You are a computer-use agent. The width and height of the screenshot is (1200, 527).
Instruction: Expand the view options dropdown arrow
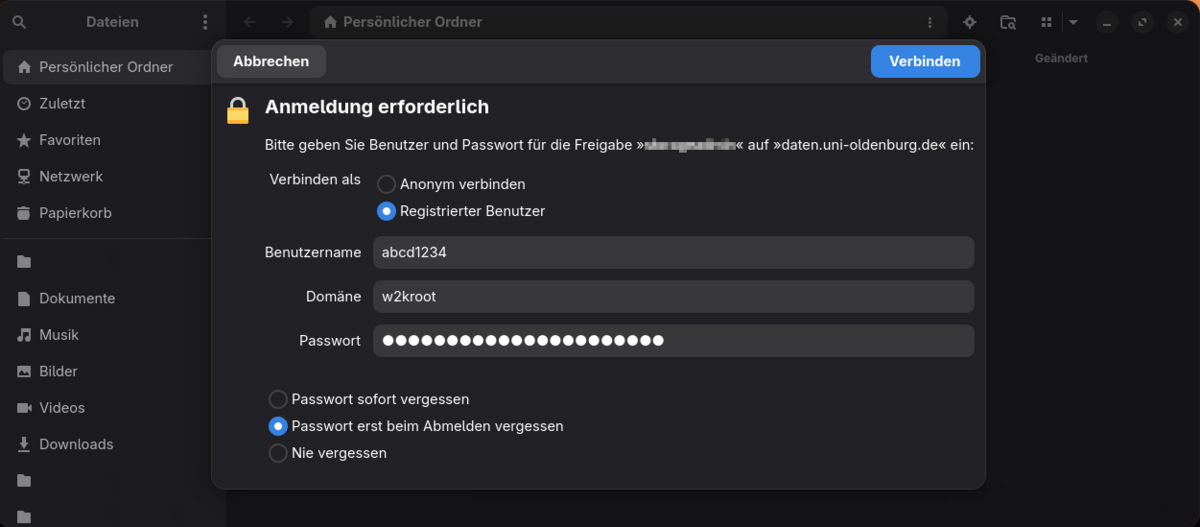click(1073, 22)
